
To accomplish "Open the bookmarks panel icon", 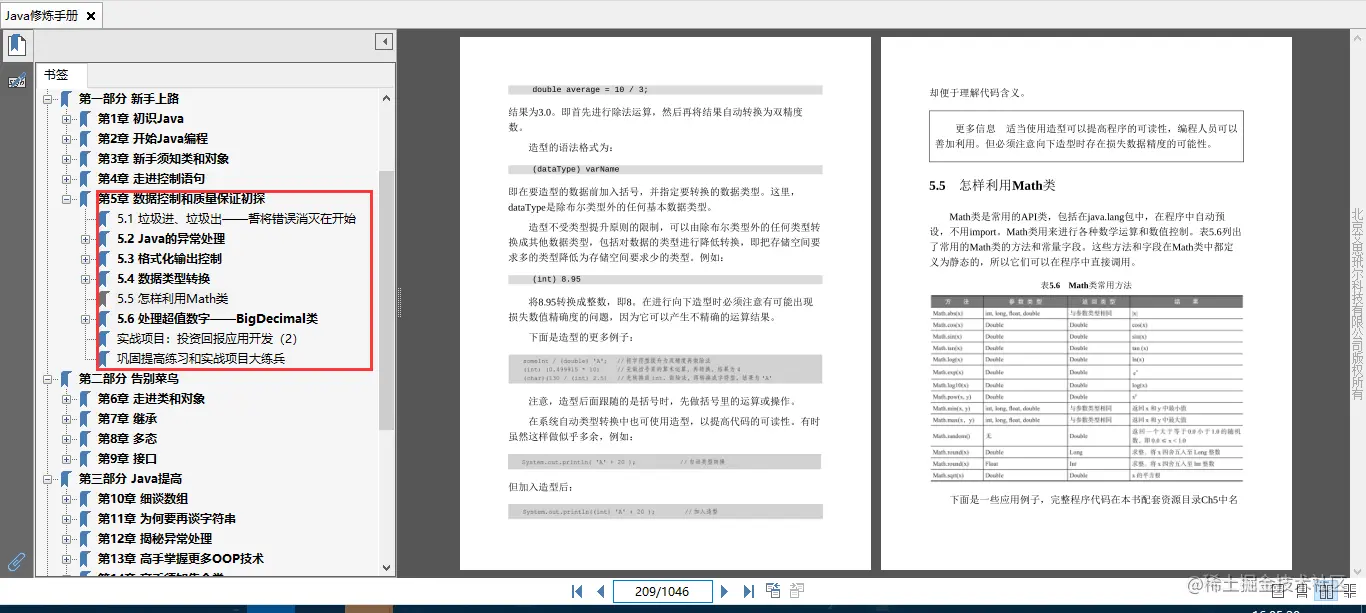I will [x=17, y=44].
